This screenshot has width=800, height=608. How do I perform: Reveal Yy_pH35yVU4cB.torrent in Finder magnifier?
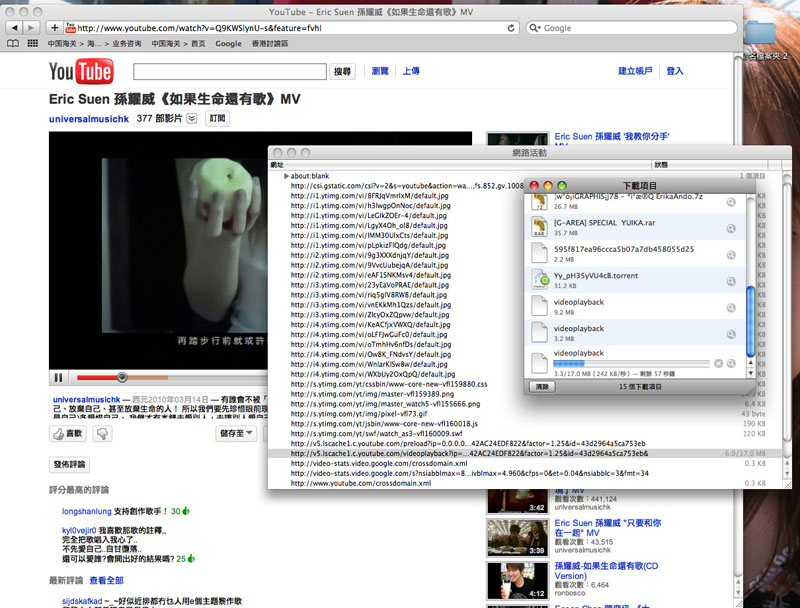[732, 281]
